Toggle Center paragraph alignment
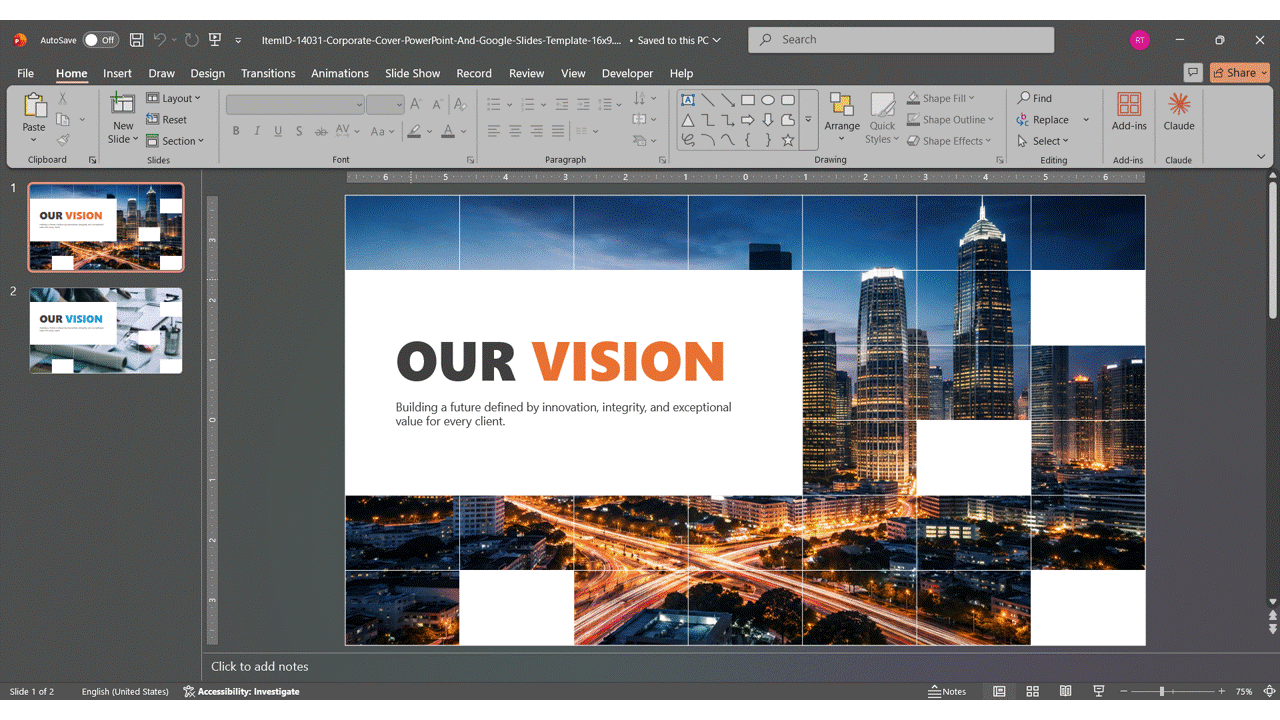 pyautogui.click(x=515, y=131)
